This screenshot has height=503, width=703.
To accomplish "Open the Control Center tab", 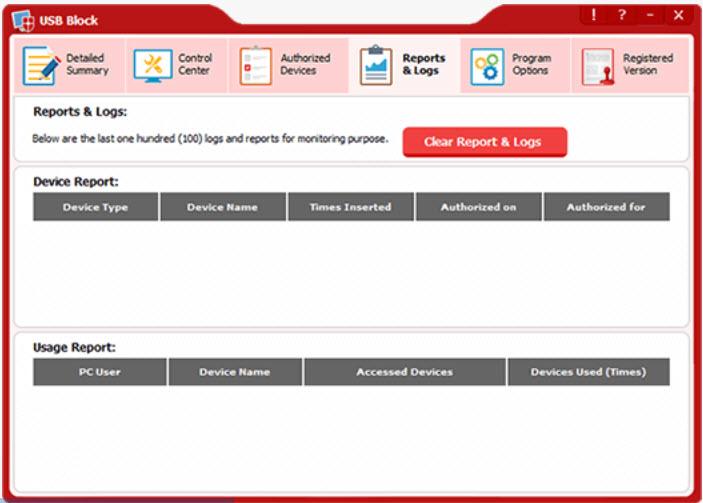I will [177, 65].
